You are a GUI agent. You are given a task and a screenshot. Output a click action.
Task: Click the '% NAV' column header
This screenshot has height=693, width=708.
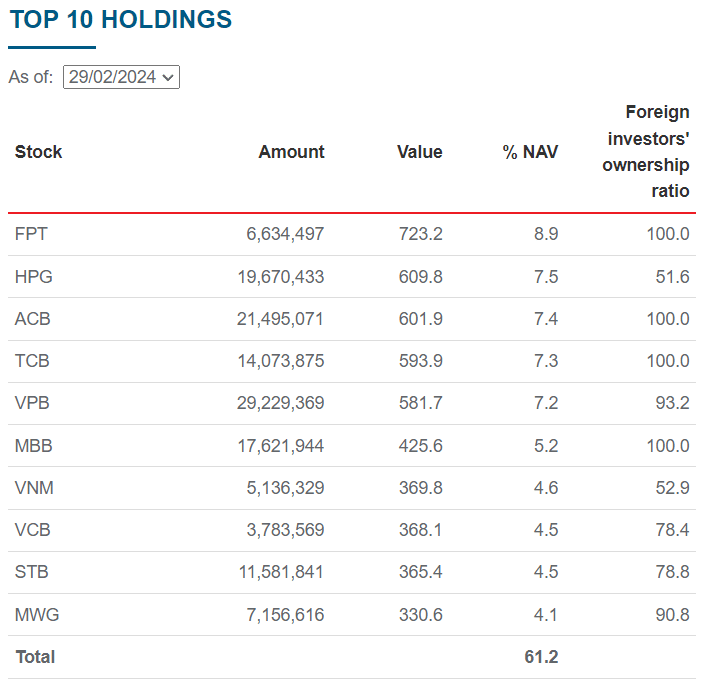(530, 152)
